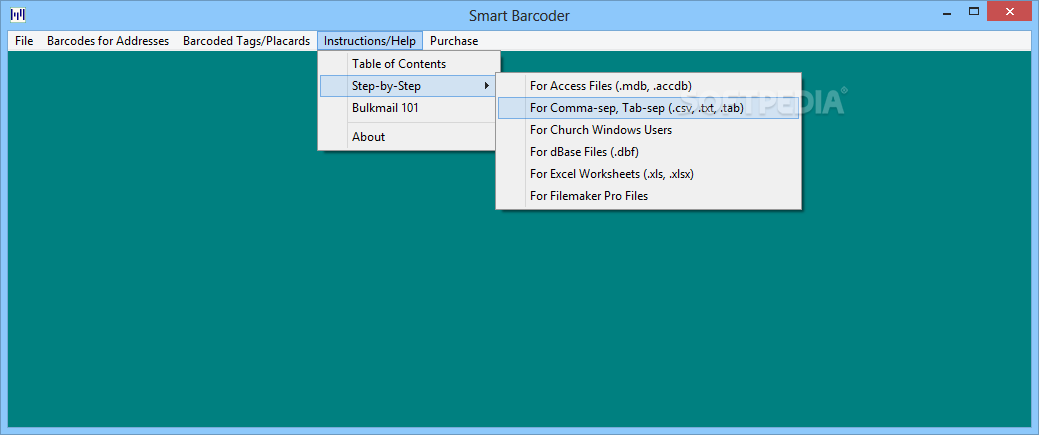This screenshot has height=435, width=1039.
Task: Open the File menu
Action: point(24,41)
